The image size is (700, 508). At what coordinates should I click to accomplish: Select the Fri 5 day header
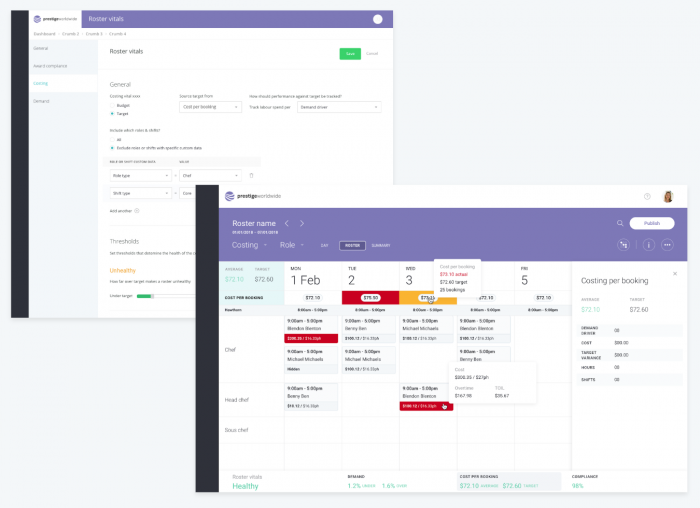coord(543,276)
